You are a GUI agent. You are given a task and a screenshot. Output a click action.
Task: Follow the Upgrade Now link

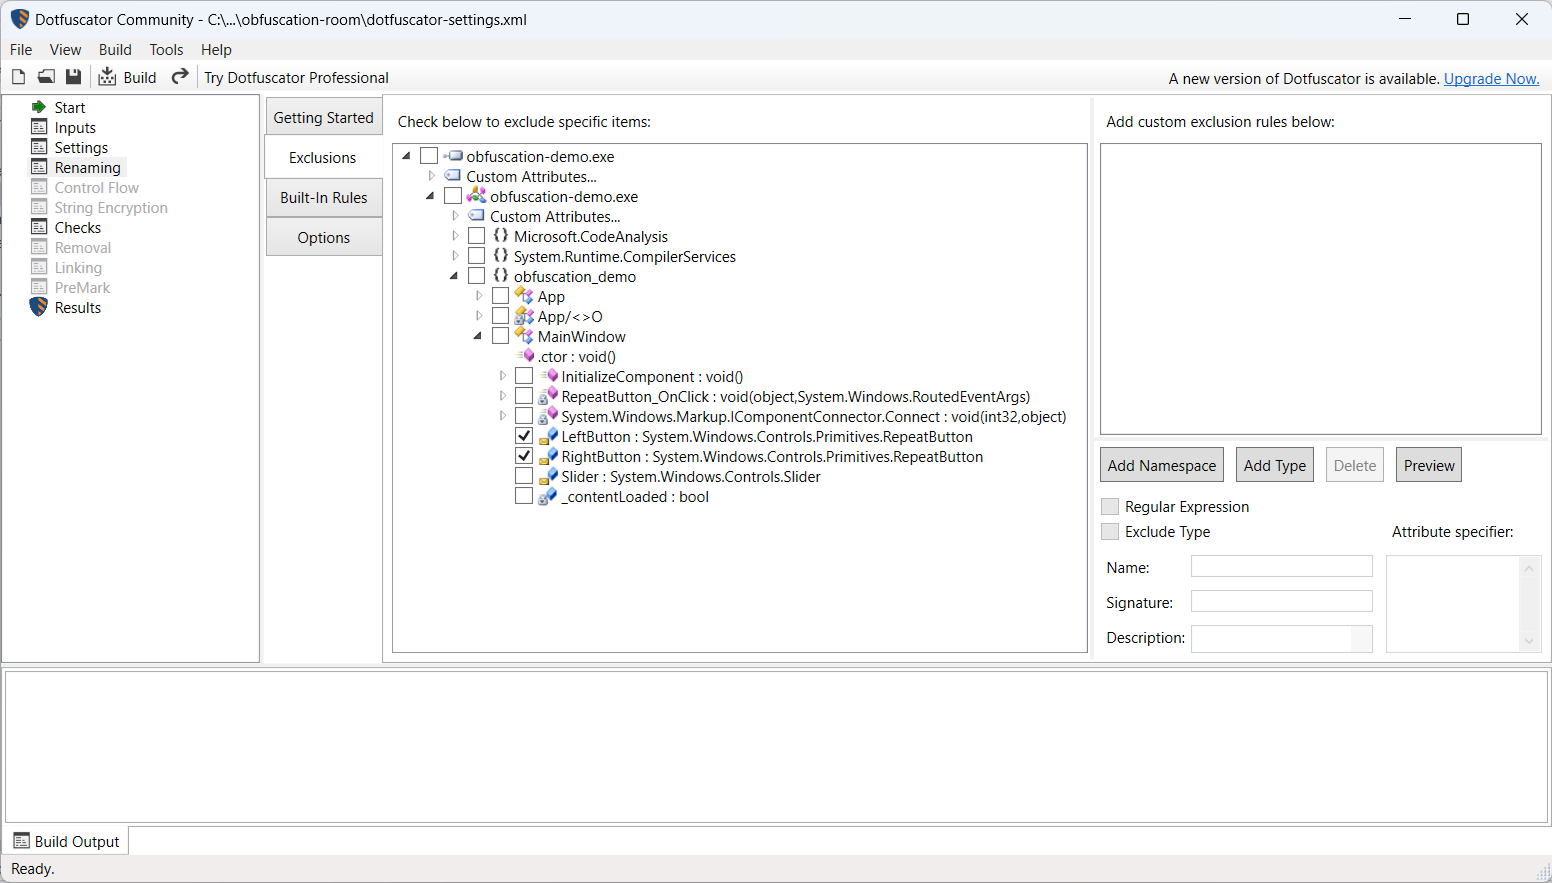[1491, 78]
